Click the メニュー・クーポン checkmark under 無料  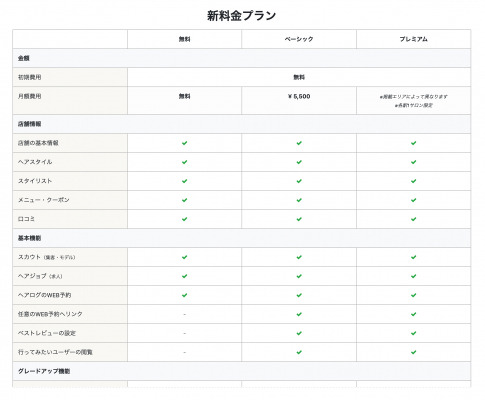click(184, 200)
